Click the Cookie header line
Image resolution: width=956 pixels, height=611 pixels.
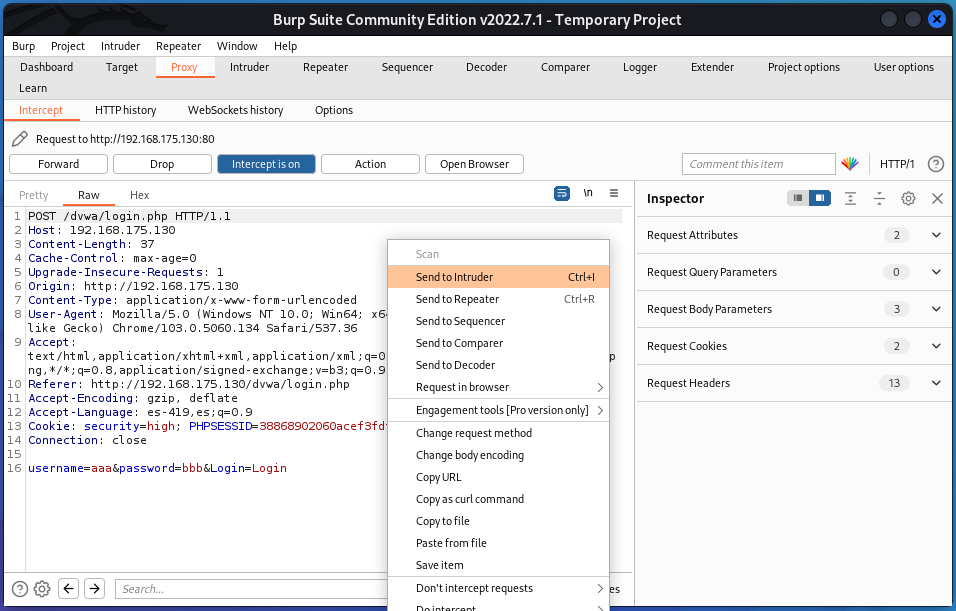coord(207,426)
